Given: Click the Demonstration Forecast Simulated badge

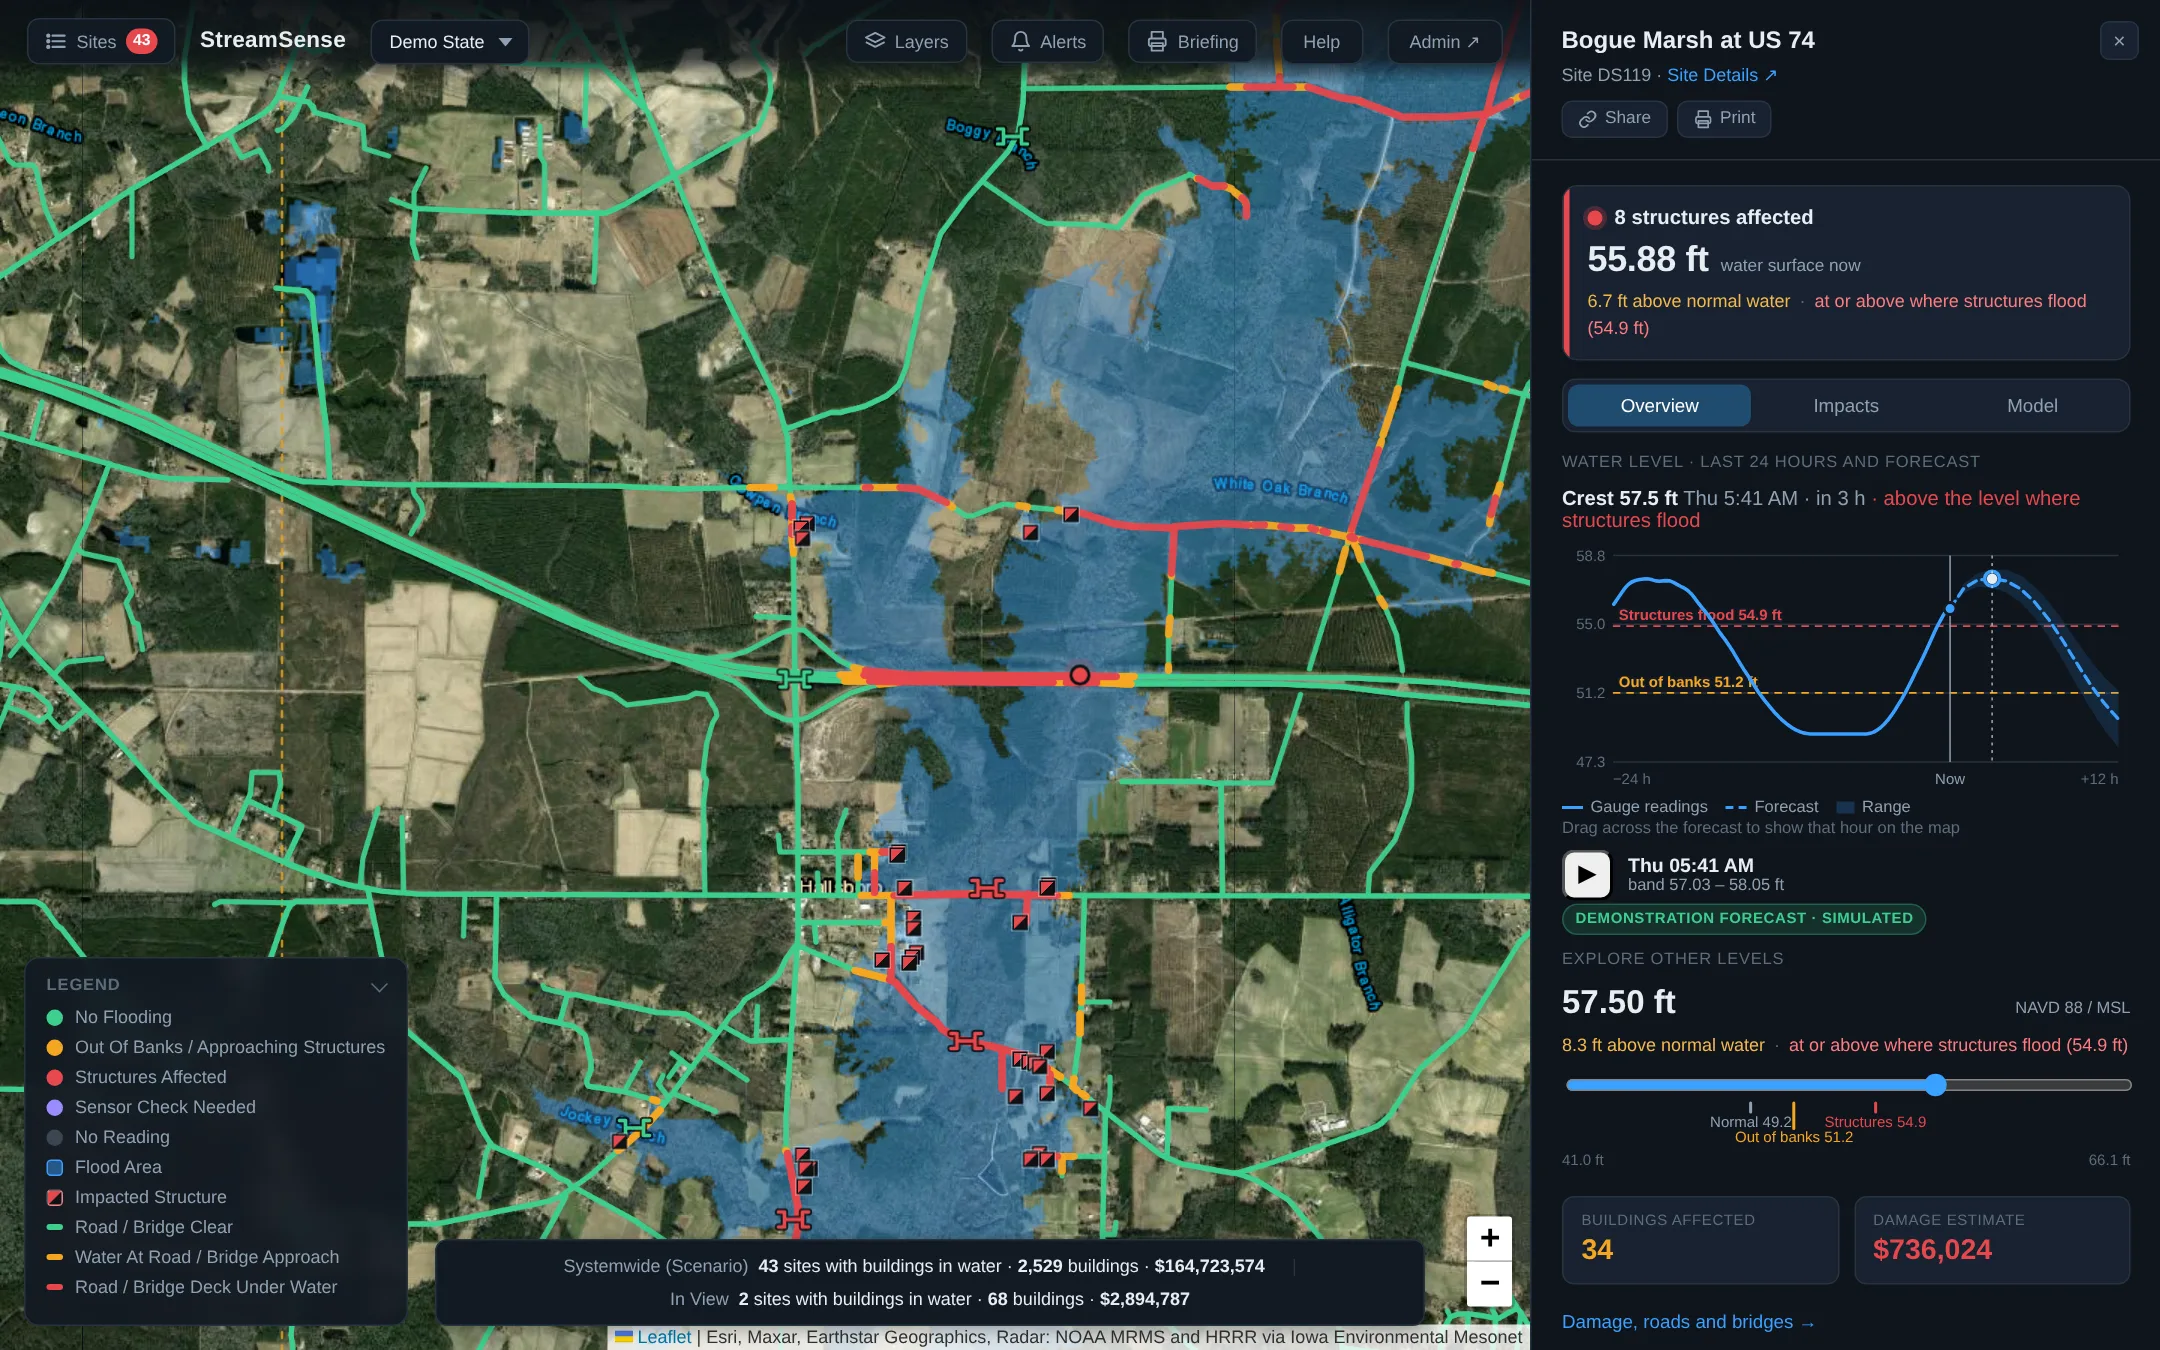Looking at the screenshot, I should click(1744, 918).
